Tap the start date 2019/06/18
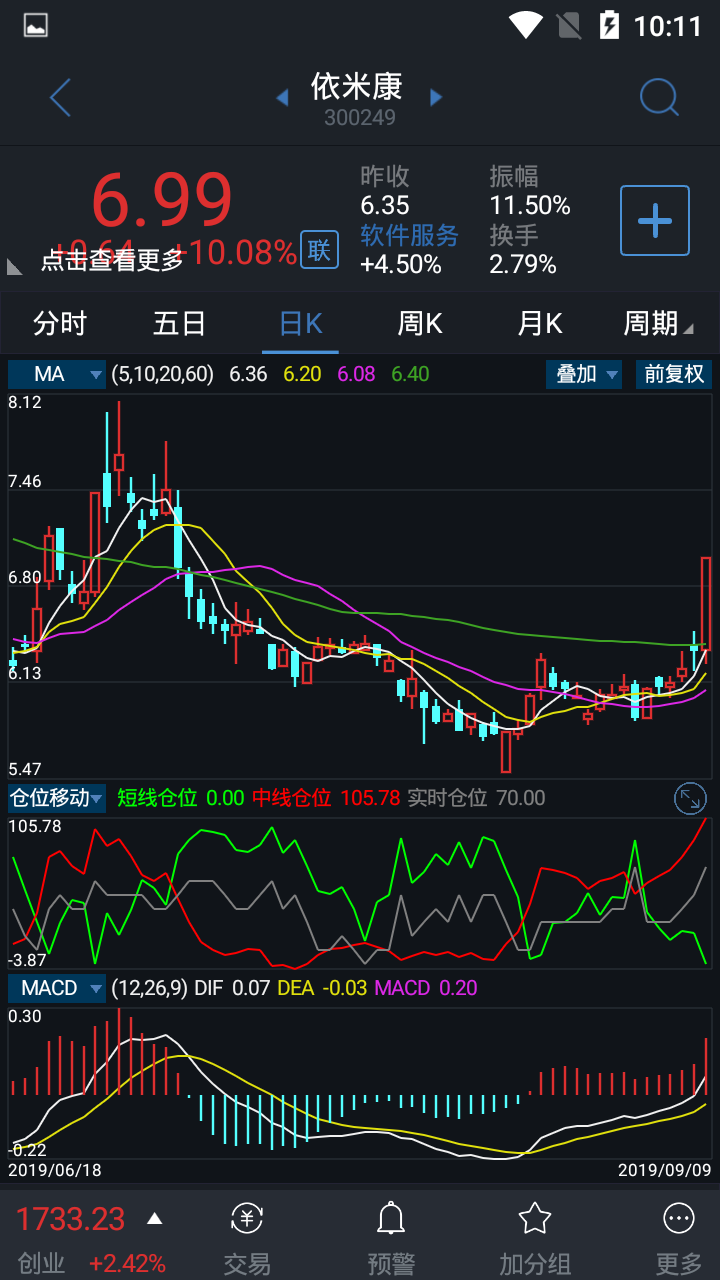720x1280 pixels. tap(55, 1169)
